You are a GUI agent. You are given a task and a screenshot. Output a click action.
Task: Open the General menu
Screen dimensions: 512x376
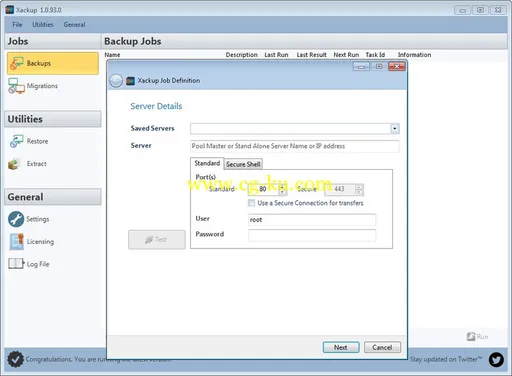coord(74,25)
